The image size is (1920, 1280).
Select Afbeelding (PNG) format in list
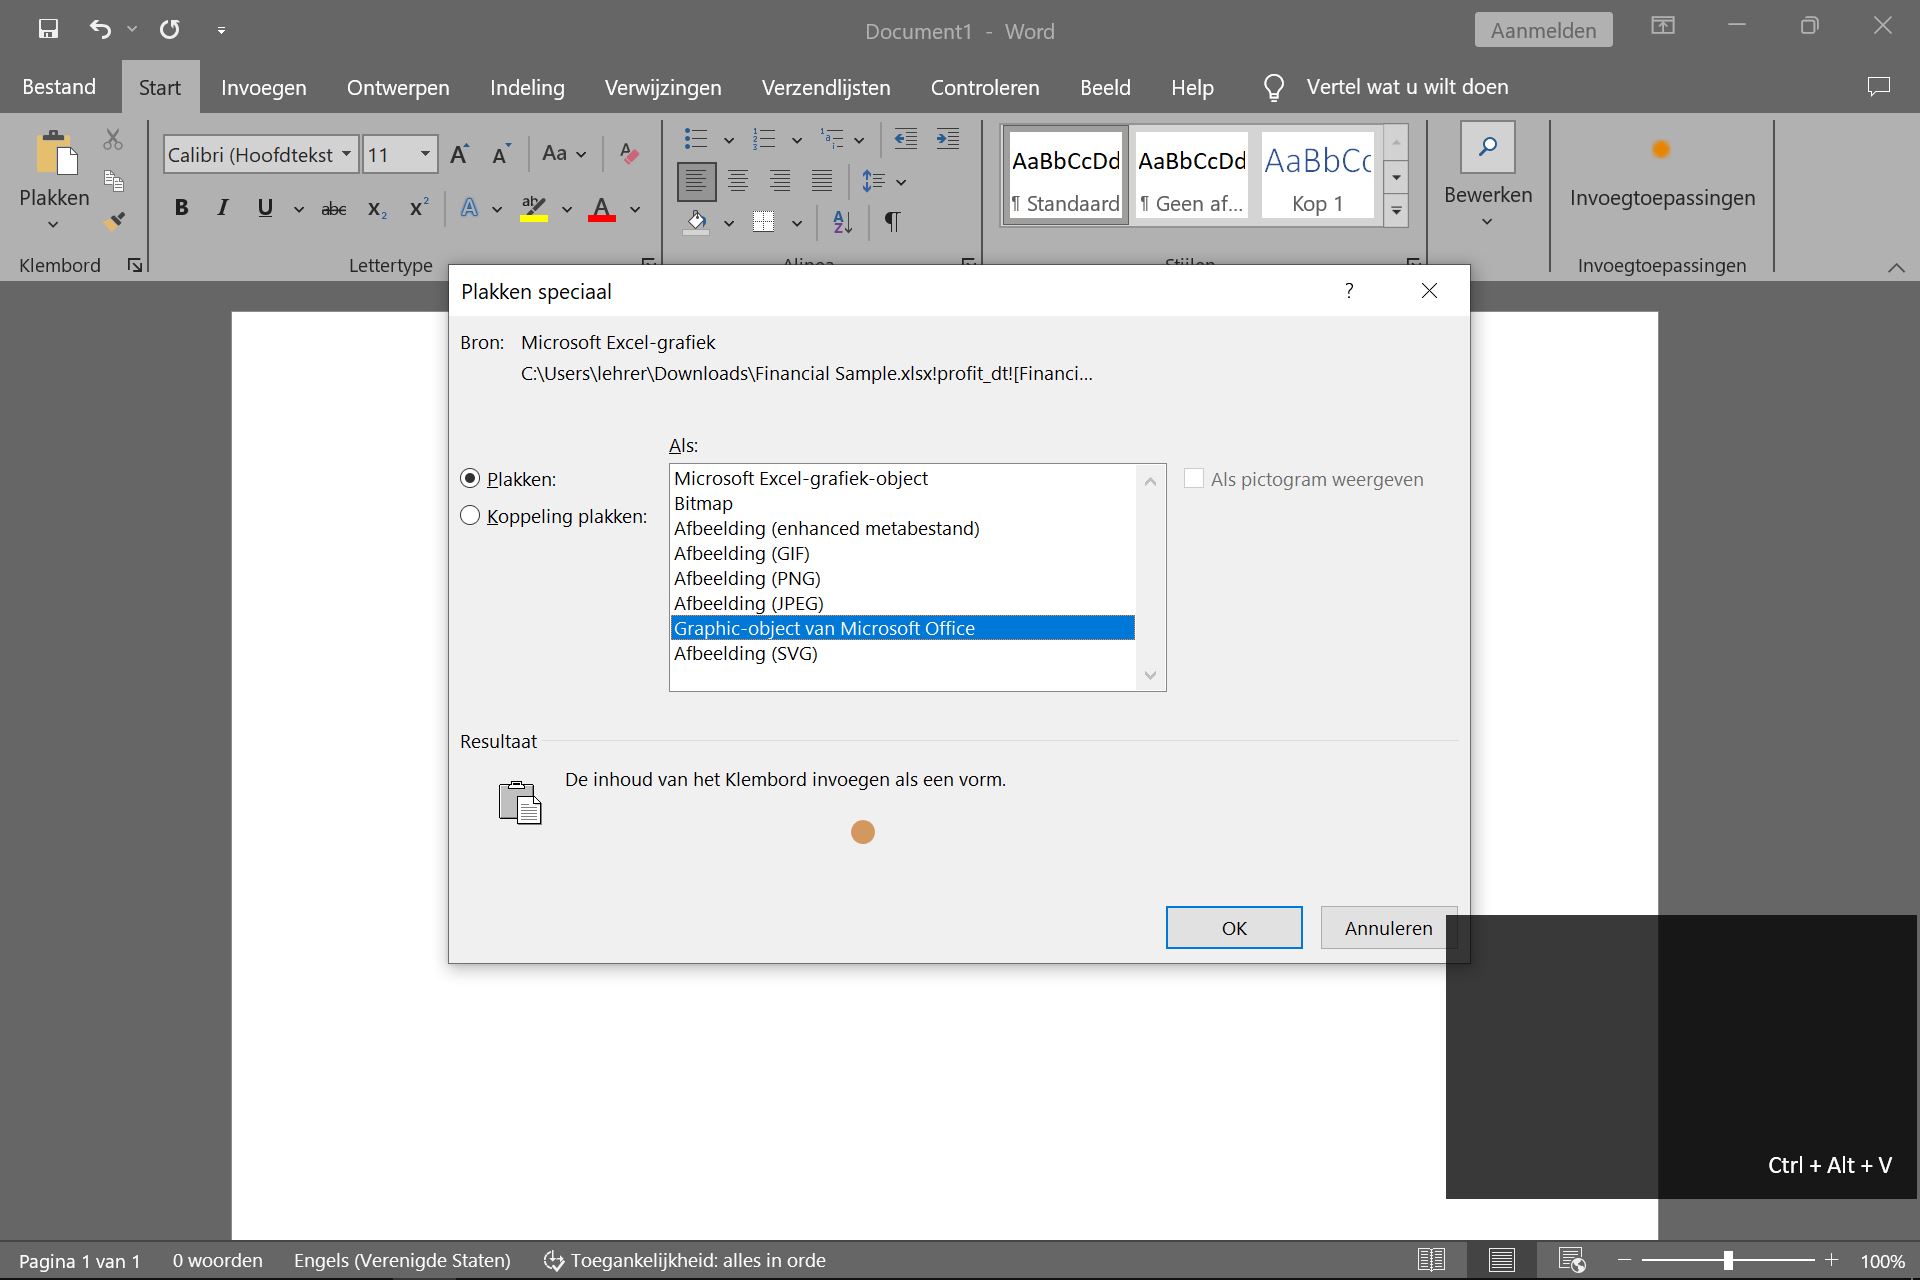[902, 578]
